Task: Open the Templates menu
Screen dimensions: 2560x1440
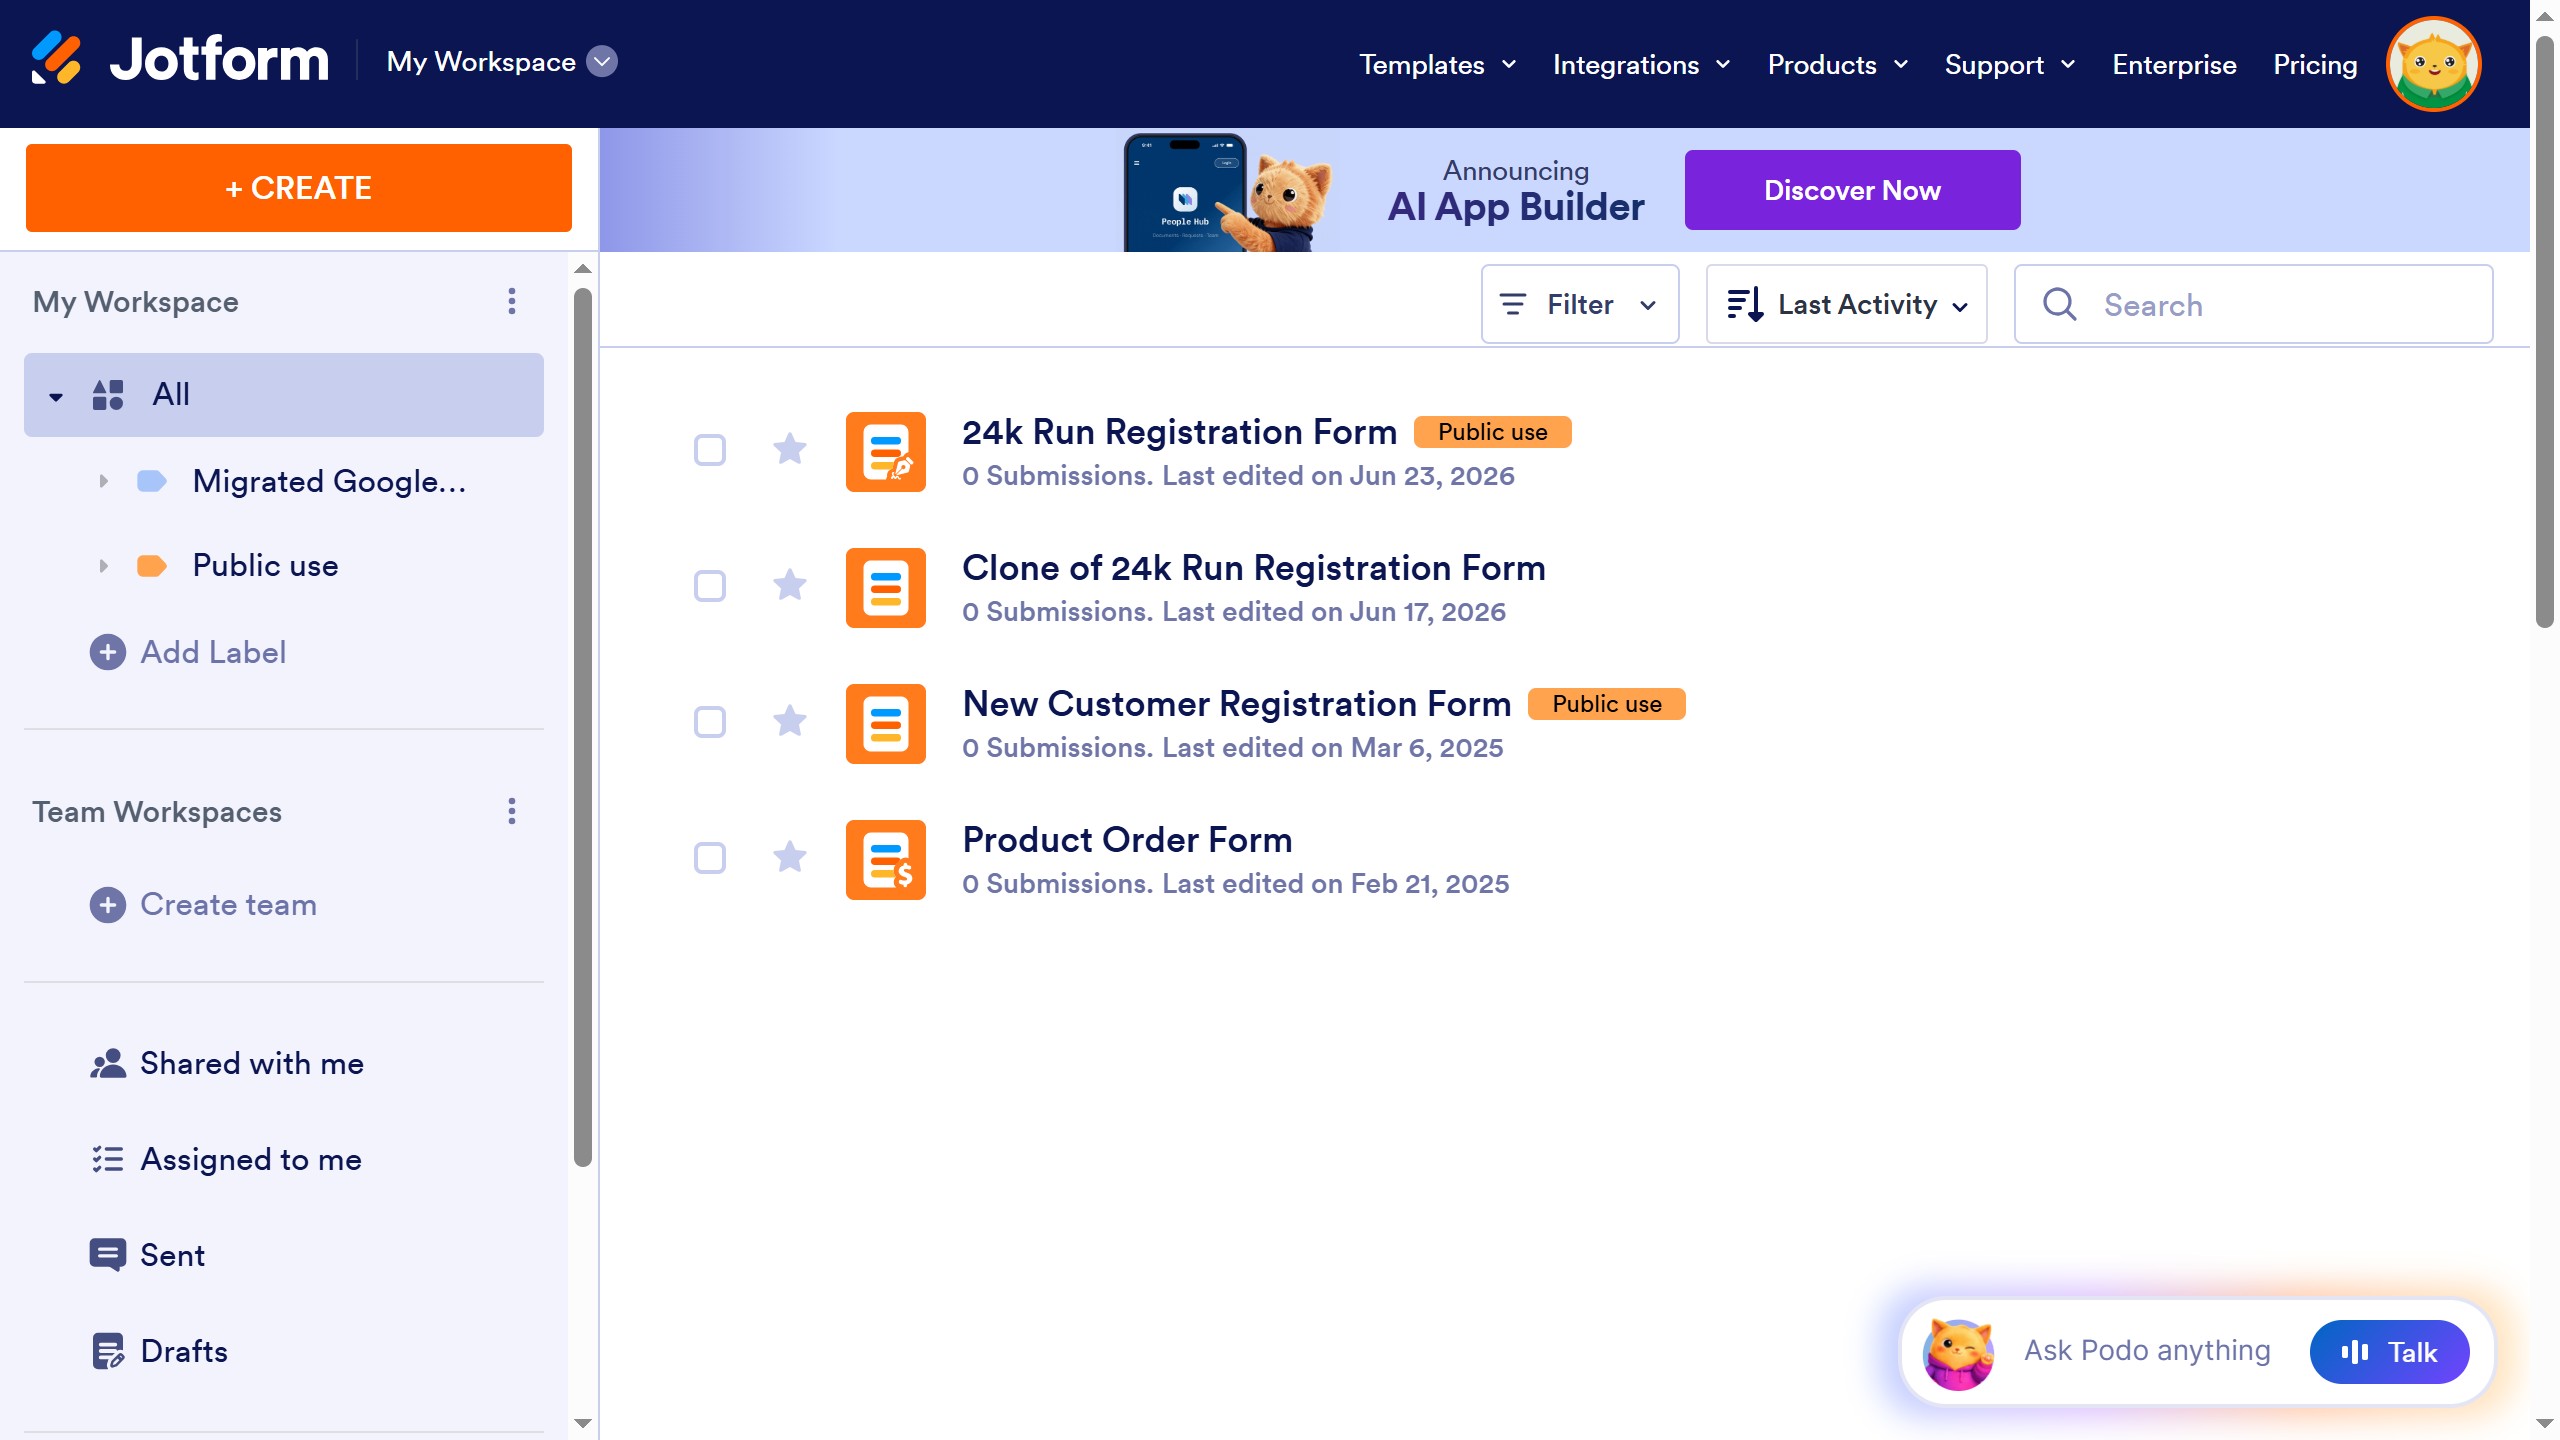Action: tap(1438, 65)
